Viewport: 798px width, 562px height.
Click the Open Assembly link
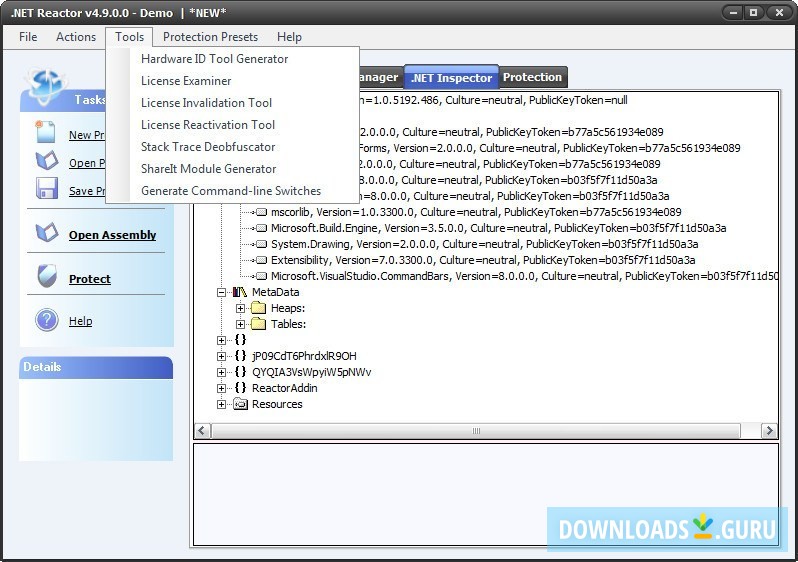(112, 235)
